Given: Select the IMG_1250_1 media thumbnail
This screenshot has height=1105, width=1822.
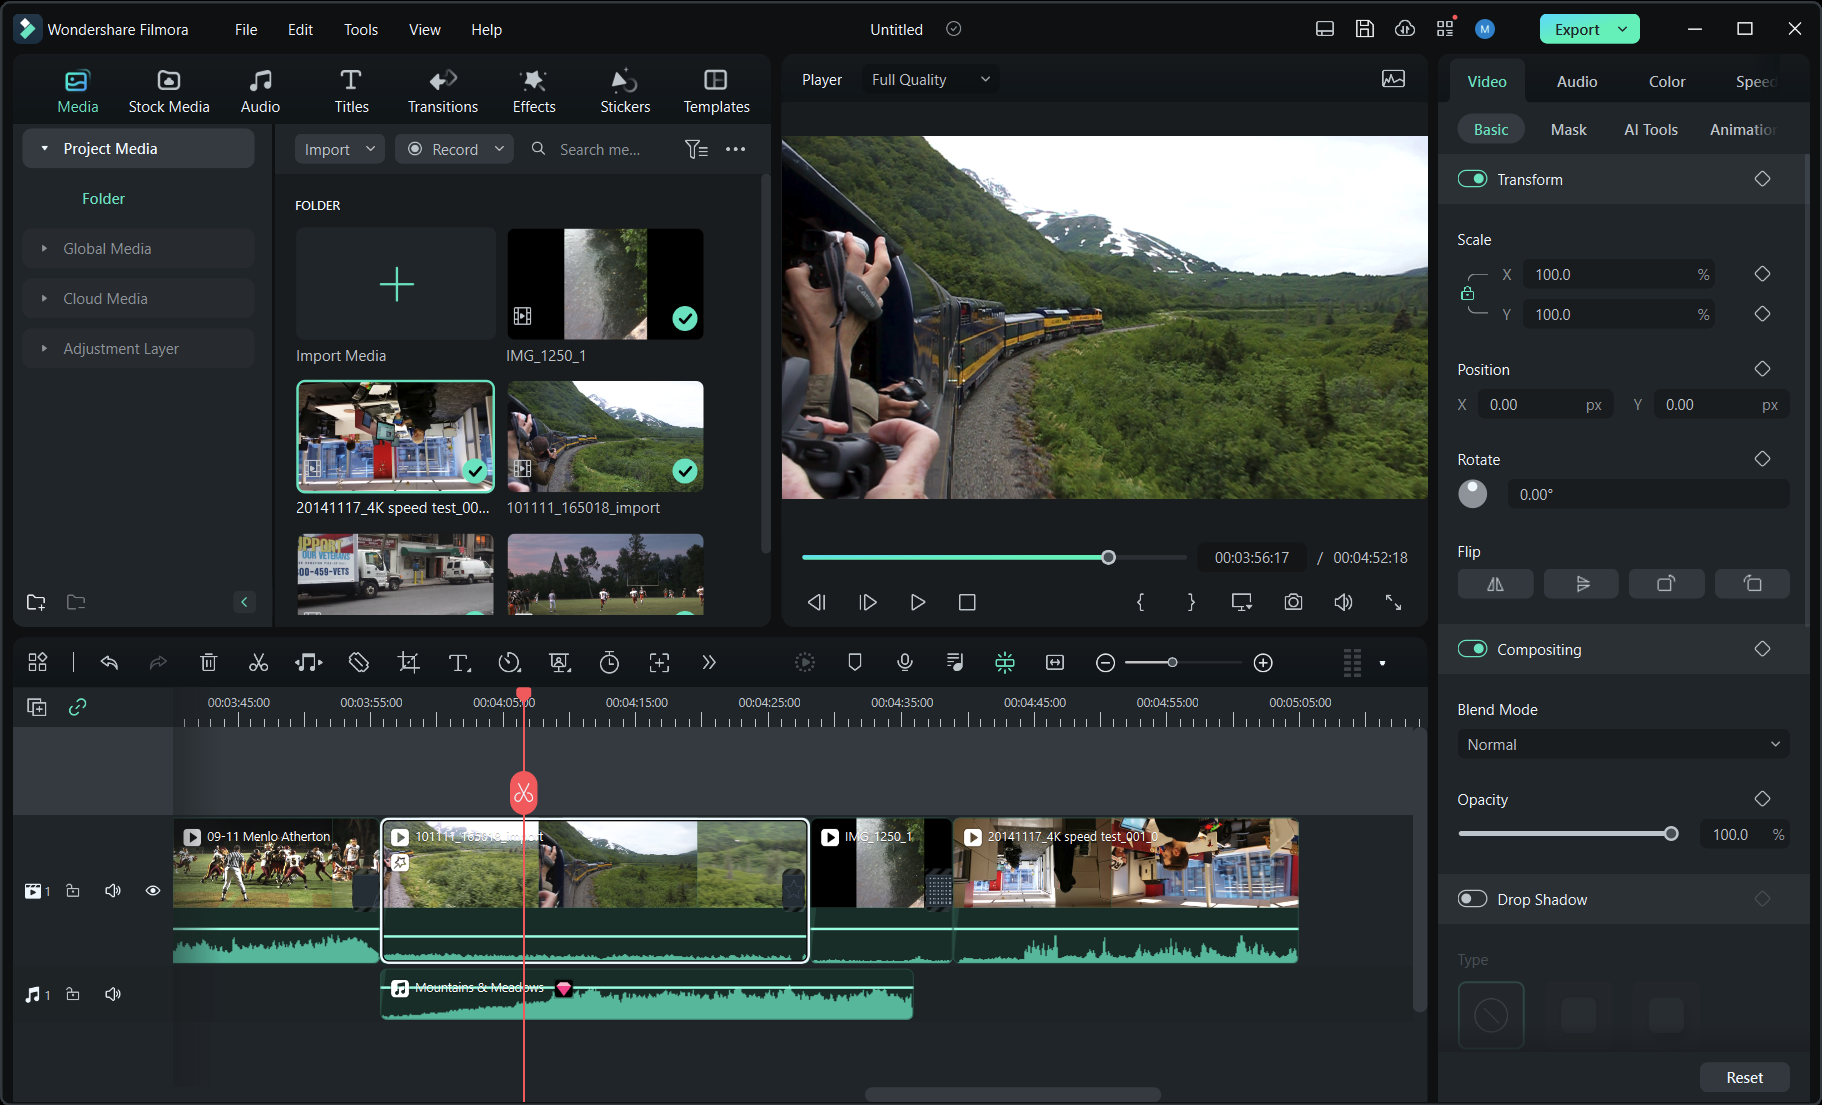Looking at the screenshot, I should click(604, 284).
